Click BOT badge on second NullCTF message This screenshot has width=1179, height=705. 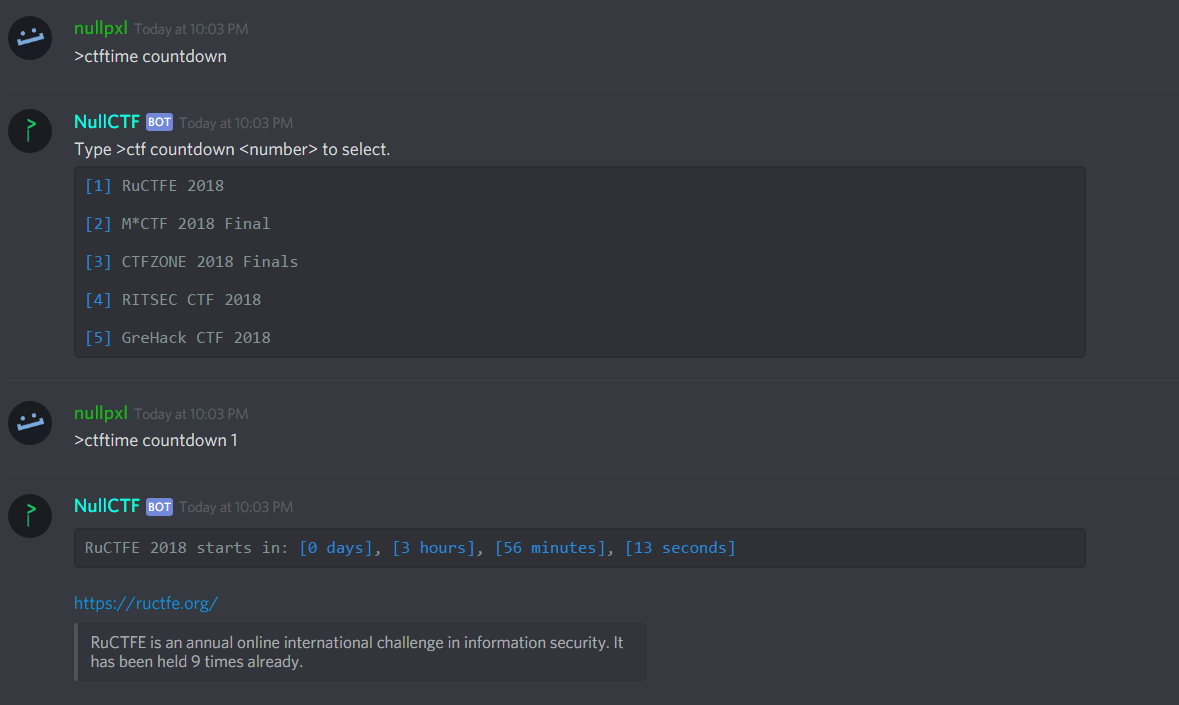[159, 507]
